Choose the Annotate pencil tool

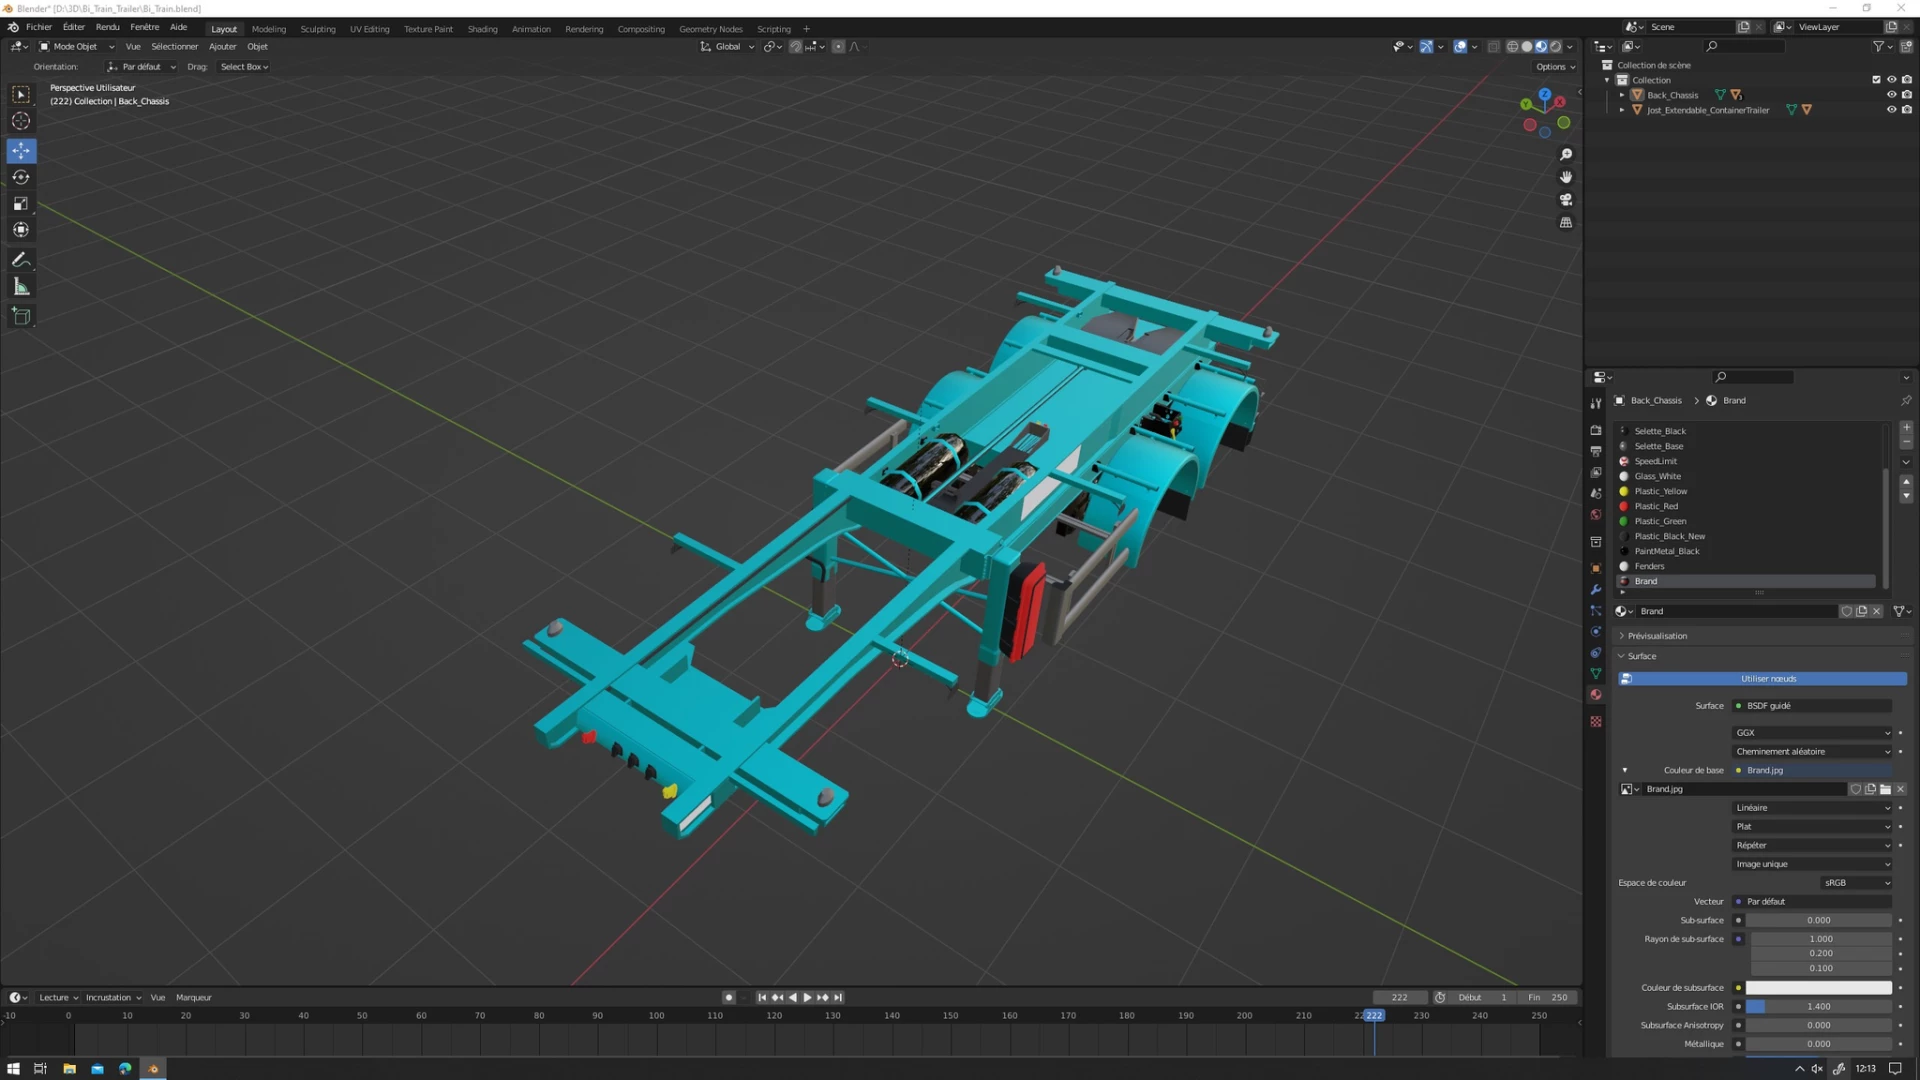tap(21, 260)
